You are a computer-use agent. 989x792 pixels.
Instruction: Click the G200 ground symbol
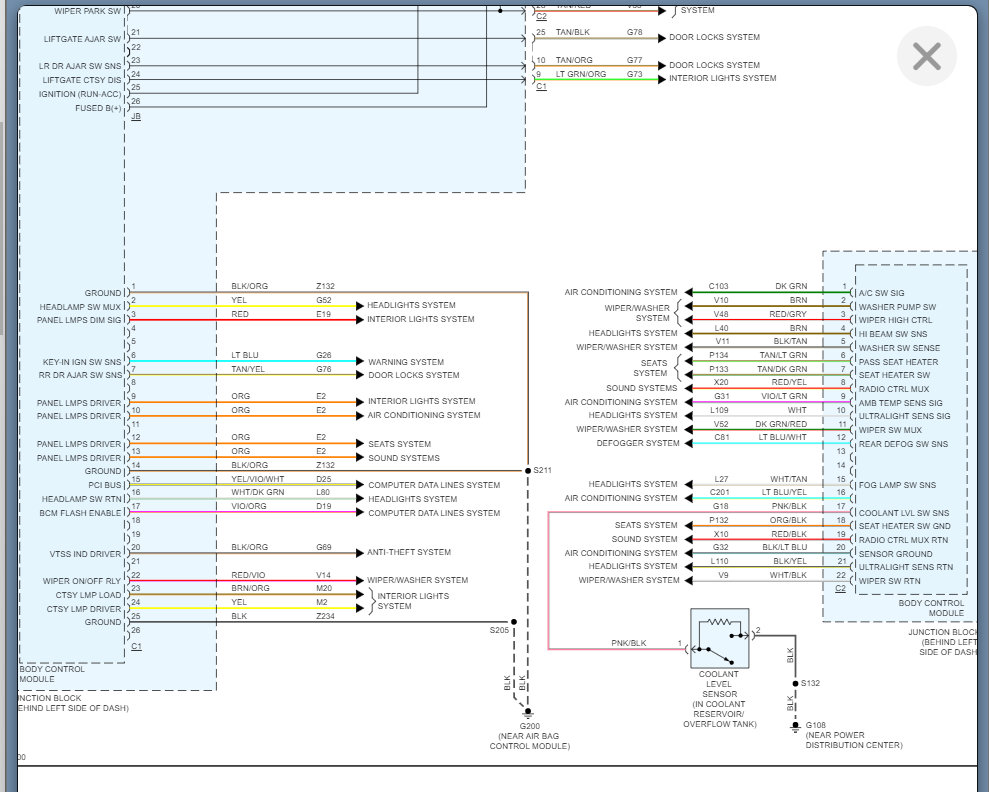click(x=528, y=713)
